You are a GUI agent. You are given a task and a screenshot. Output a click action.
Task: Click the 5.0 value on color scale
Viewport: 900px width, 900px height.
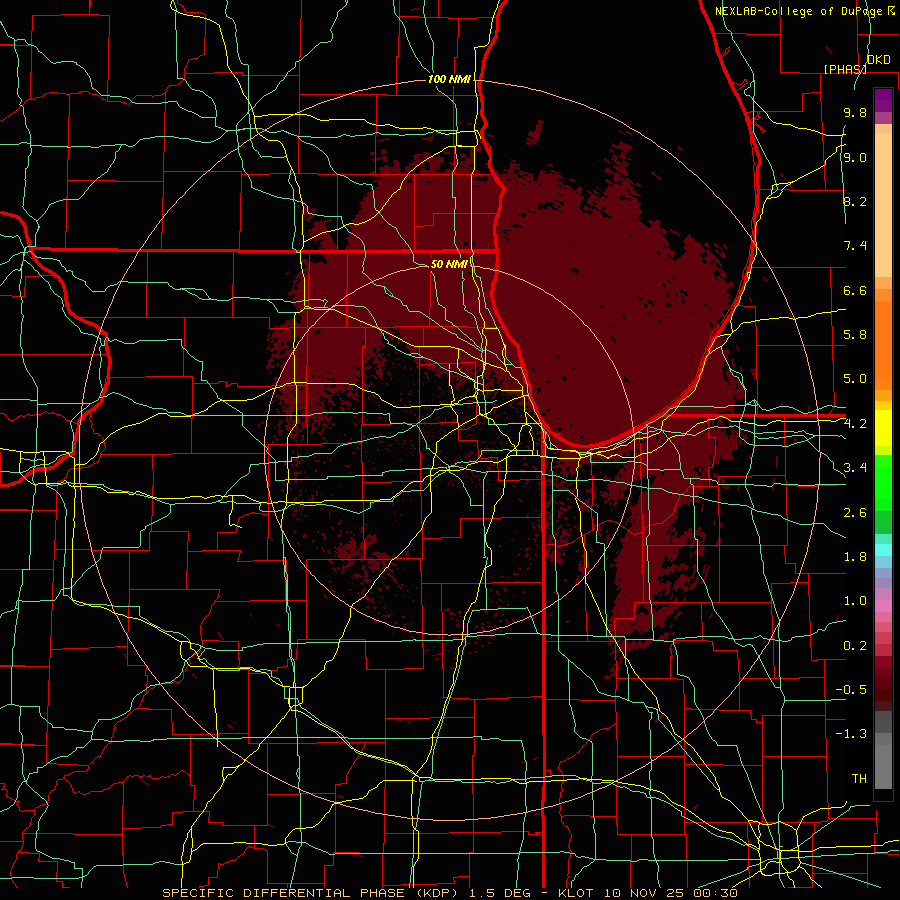[x=855, y=379]
